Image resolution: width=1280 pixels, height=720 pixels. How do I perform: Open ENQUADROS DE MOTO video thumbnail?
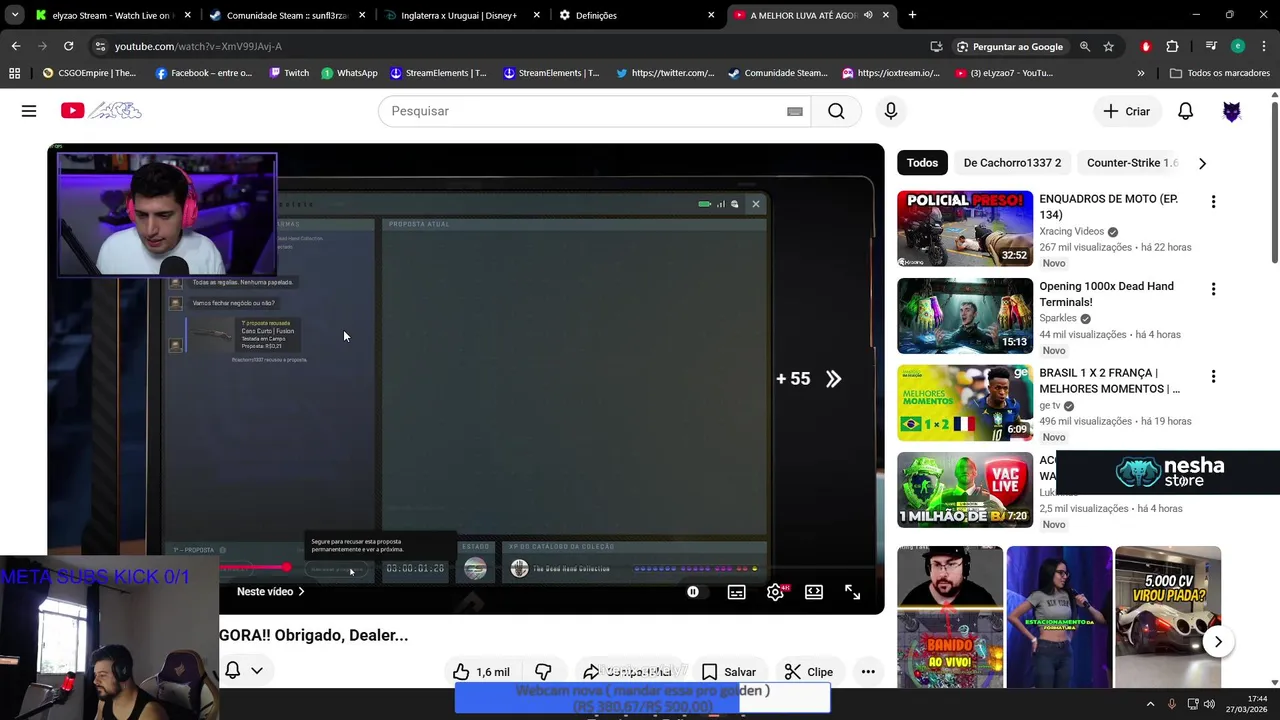tap(965, 229)
